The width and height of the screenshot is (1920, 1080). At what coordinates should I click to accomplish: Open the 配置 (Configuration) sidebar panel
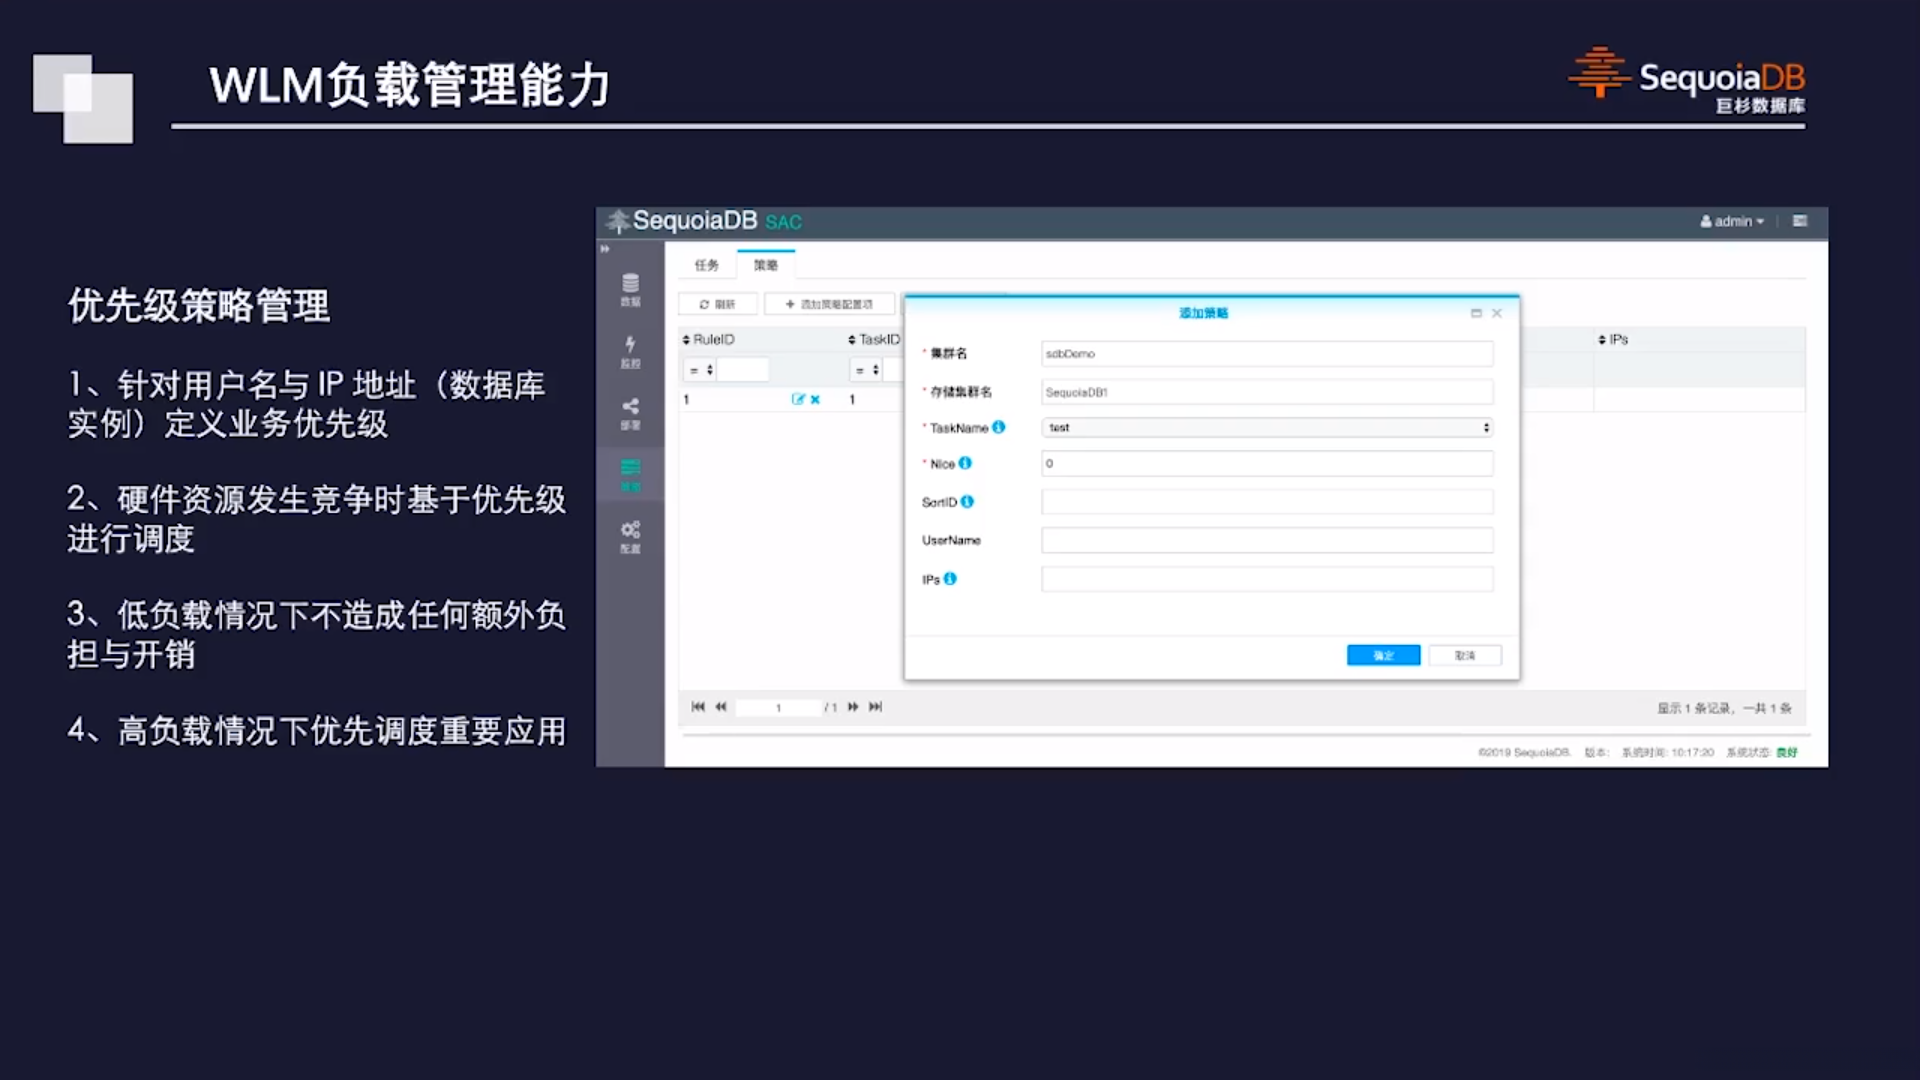click(x=630, y=532)
